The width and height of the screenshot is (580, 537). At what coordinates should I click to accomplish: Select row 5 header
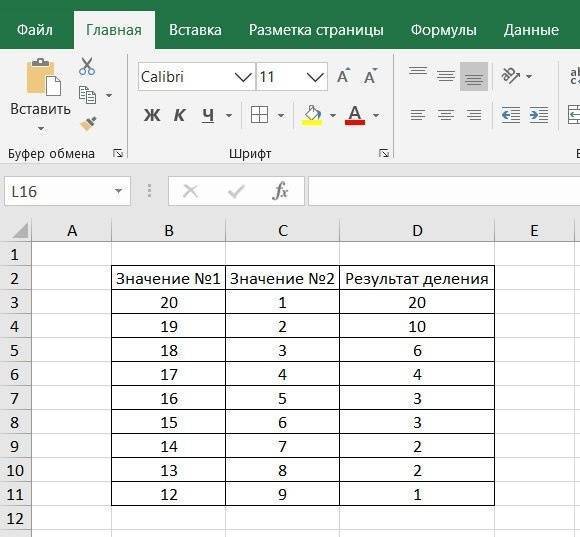coord(15,350)
